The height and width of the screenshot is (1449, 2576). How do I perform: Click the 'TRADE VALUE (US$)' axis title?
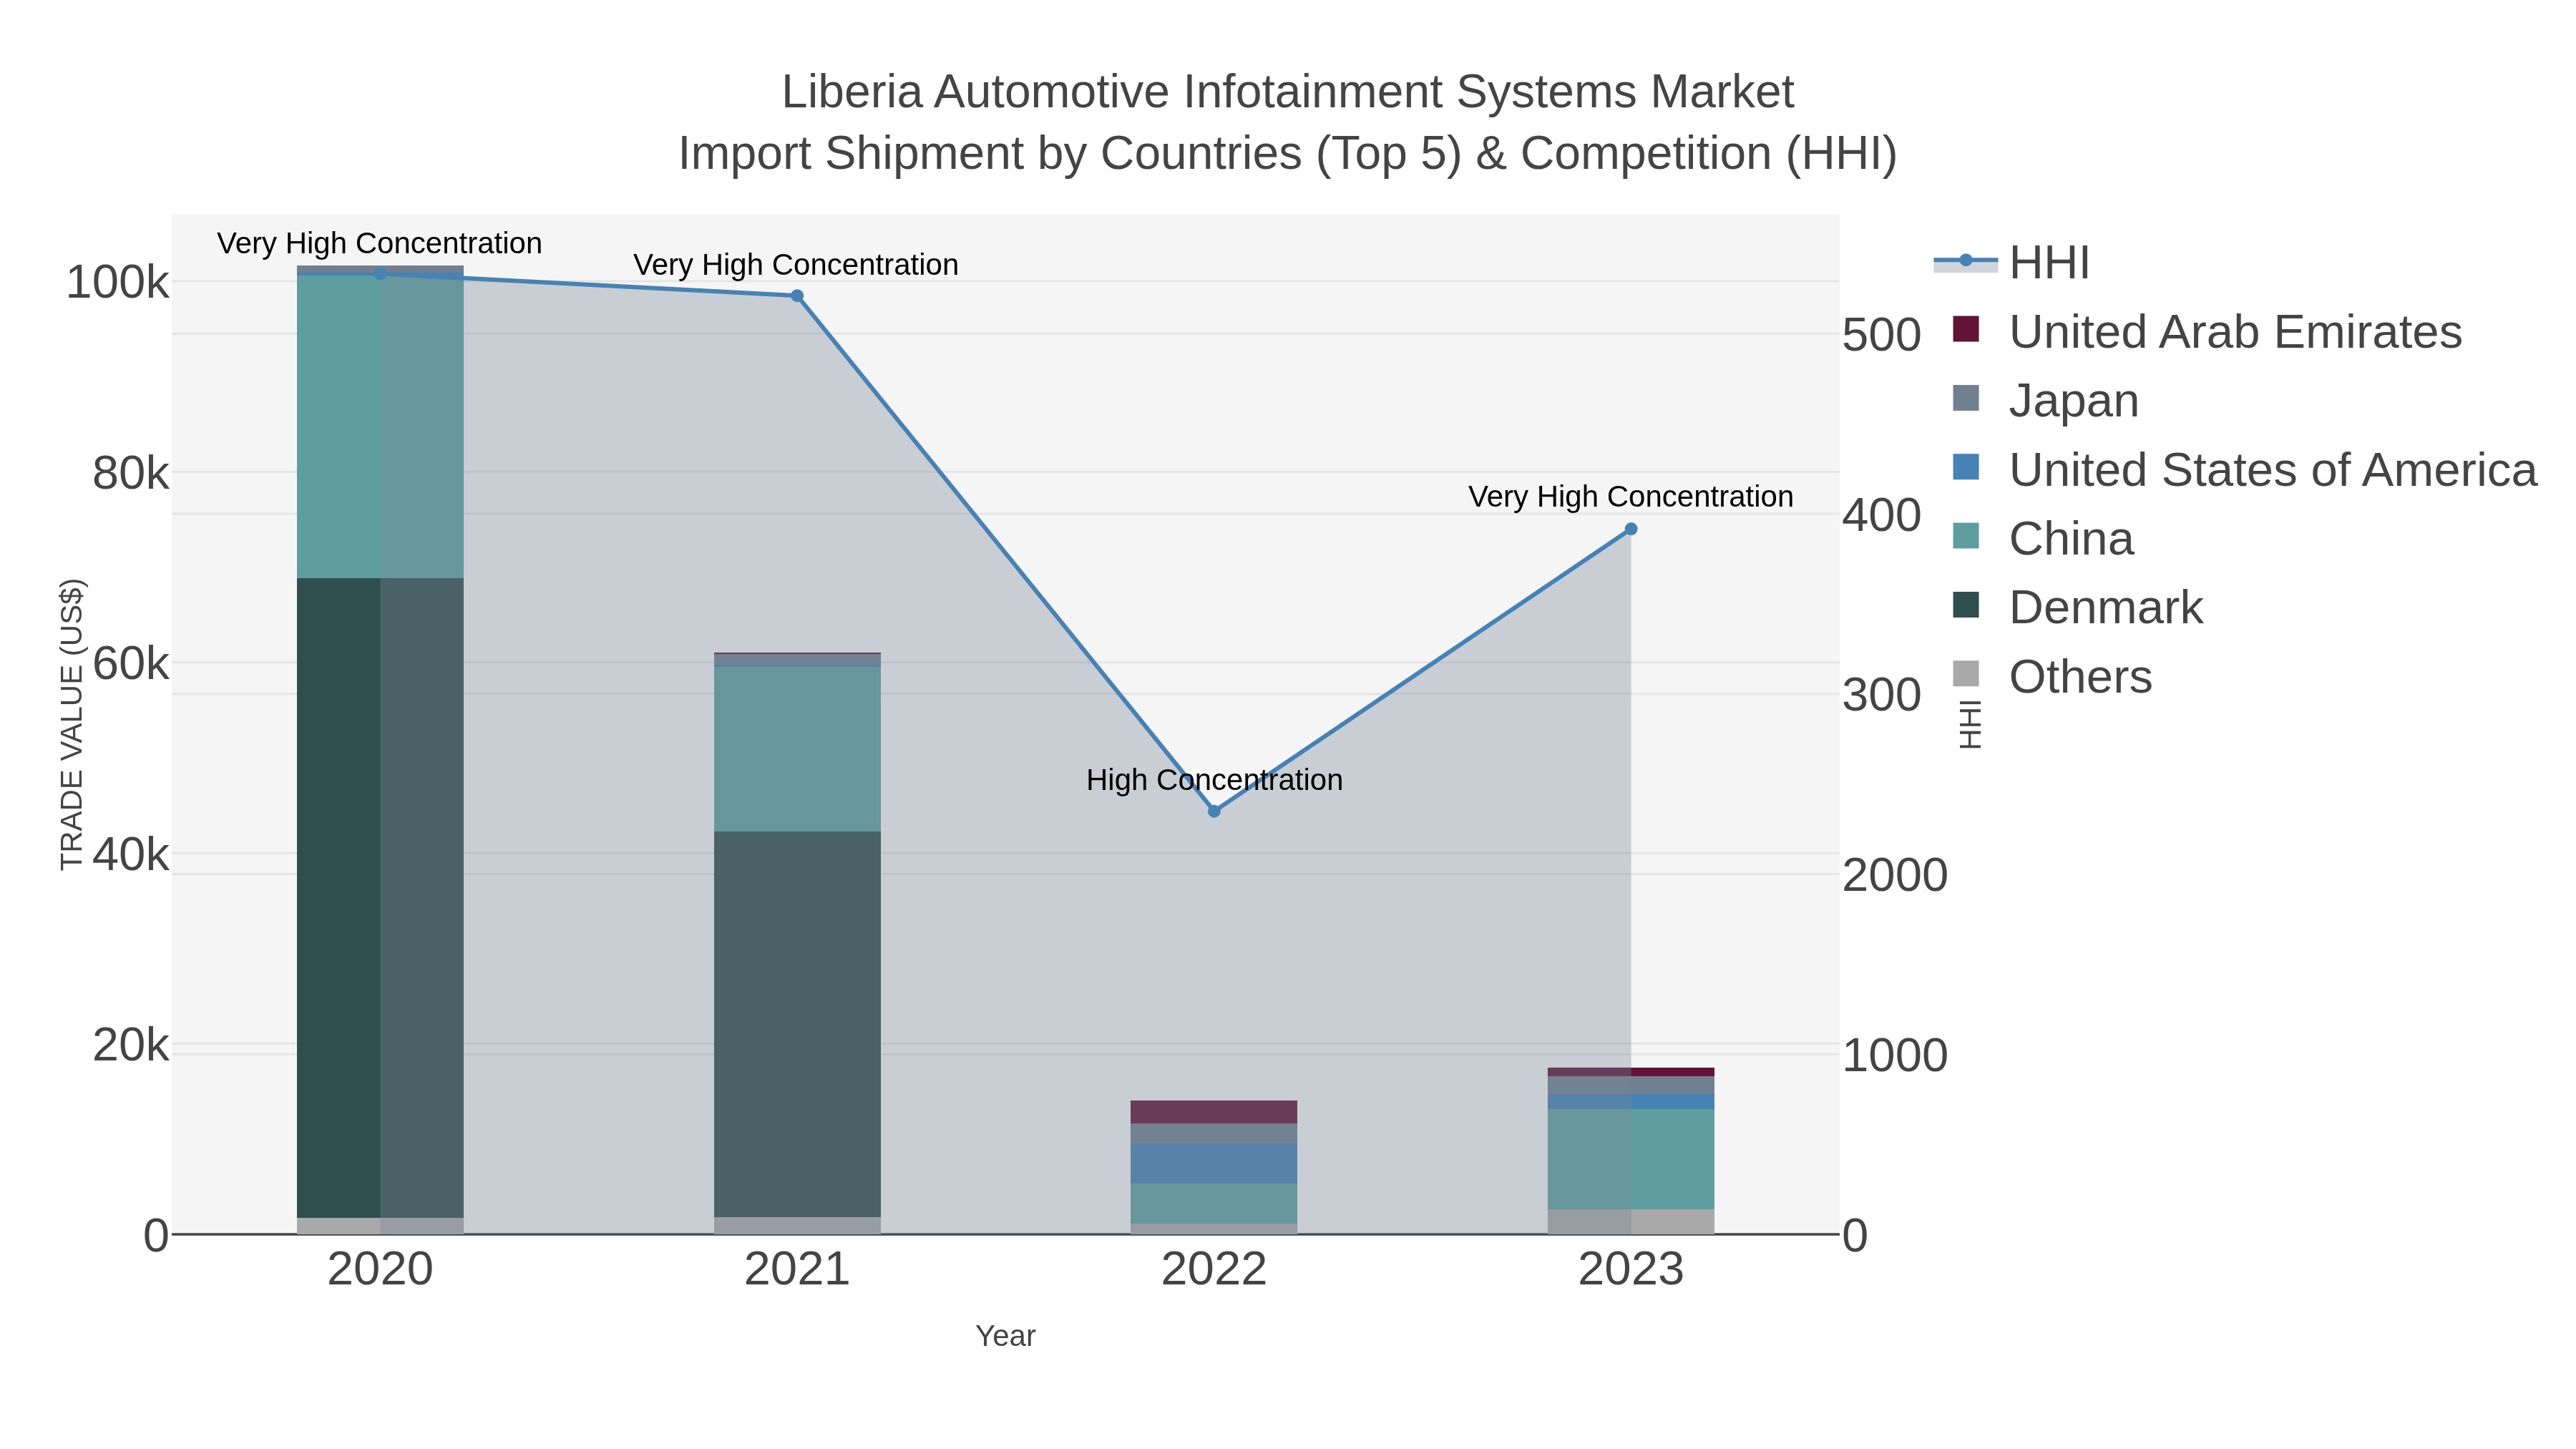tap(72, 724)
